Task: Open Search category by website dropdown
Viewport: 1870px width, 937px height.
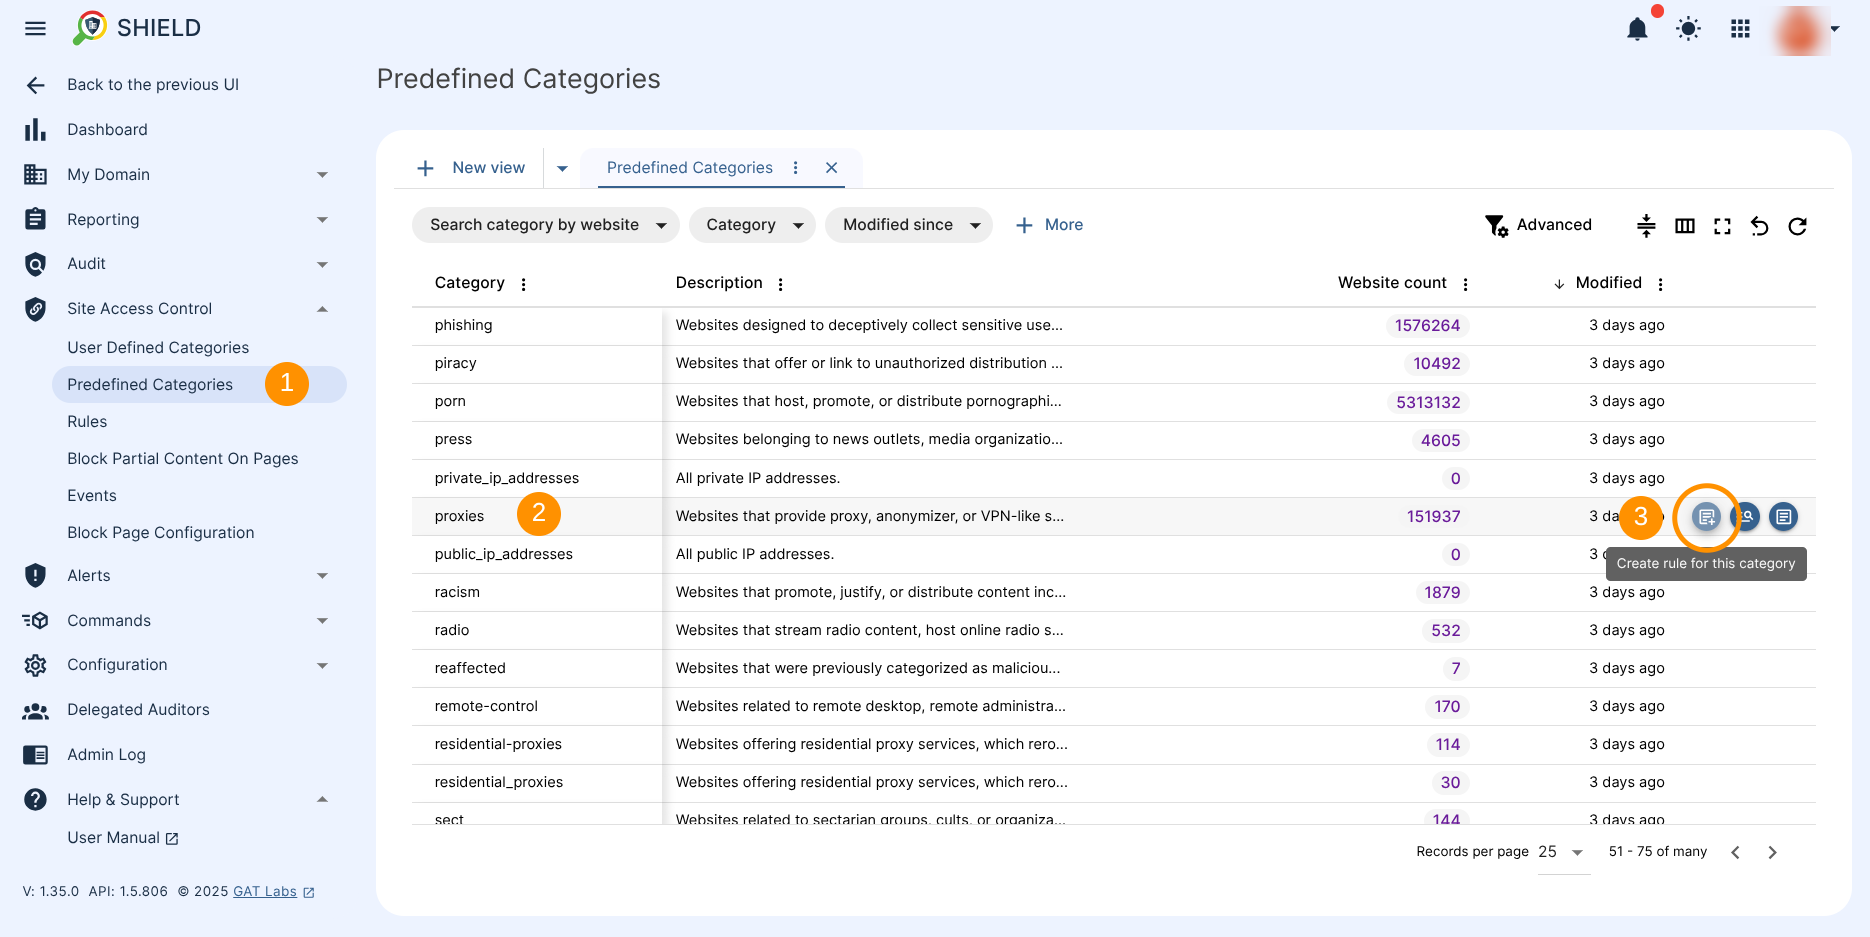Action: pos(546,225)
